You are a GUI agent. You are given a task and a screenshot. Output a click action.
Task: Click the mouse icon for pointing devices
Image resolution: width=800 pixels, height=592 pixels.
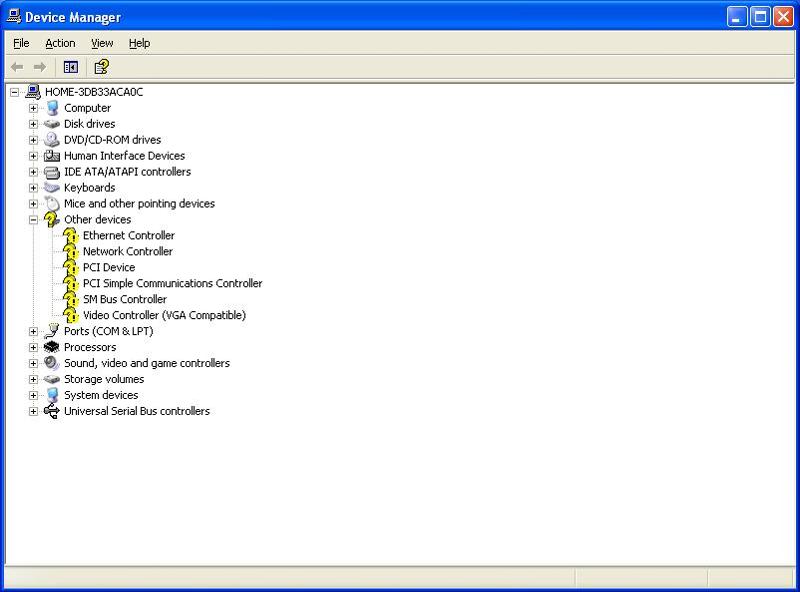52,204
